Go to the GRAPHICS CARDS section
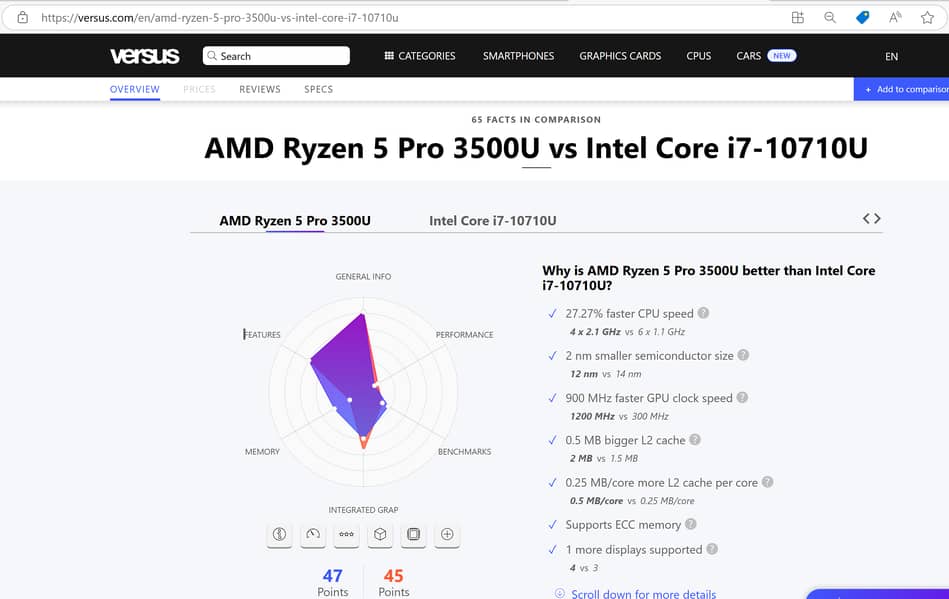Viewport: 949px width, 599px height. (620, 56)
